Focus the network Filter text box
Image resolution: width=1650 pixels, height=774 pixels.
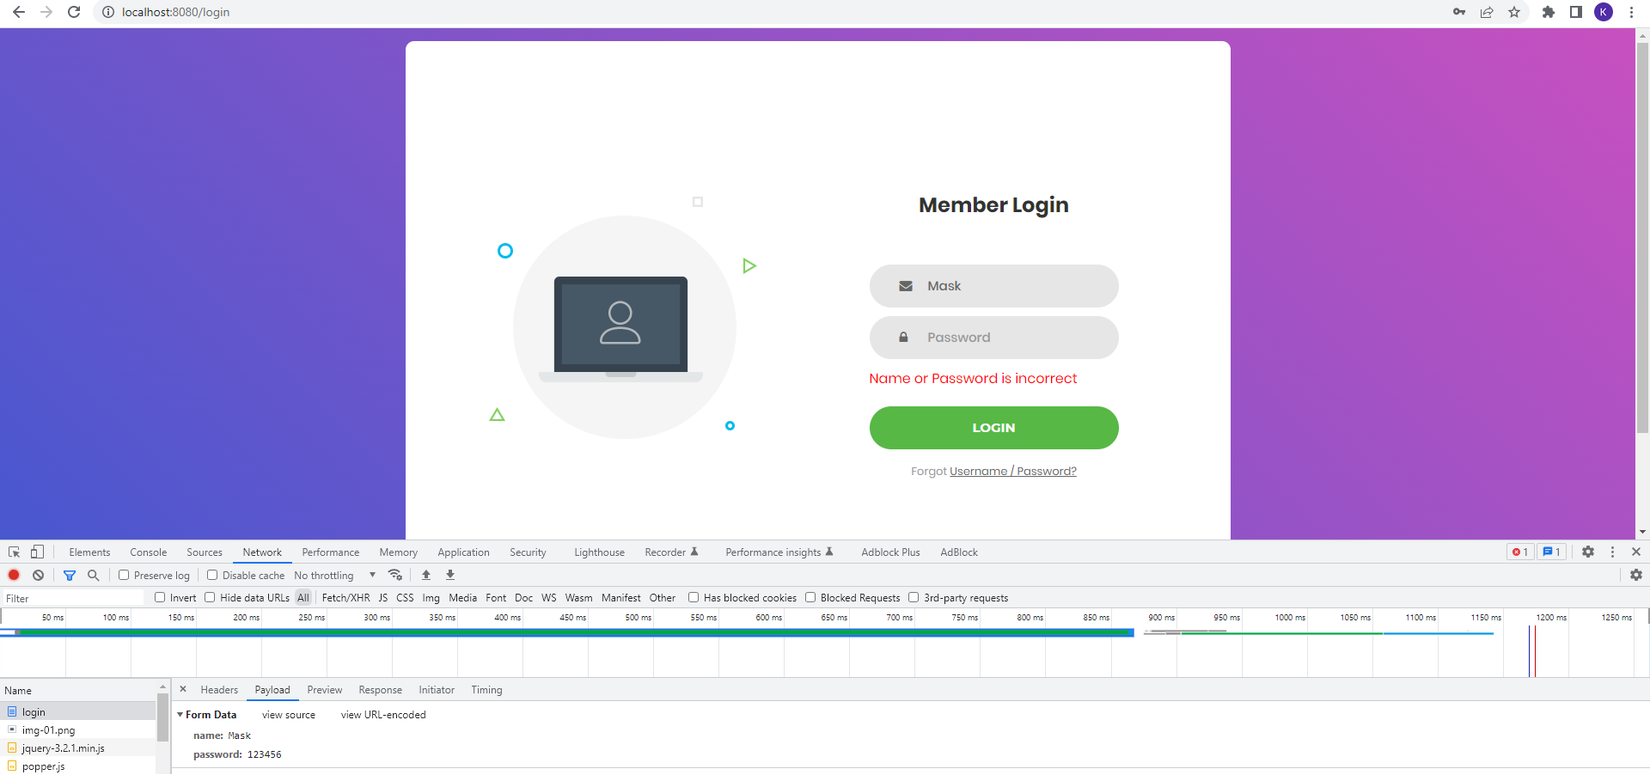[x=74, y=598]
